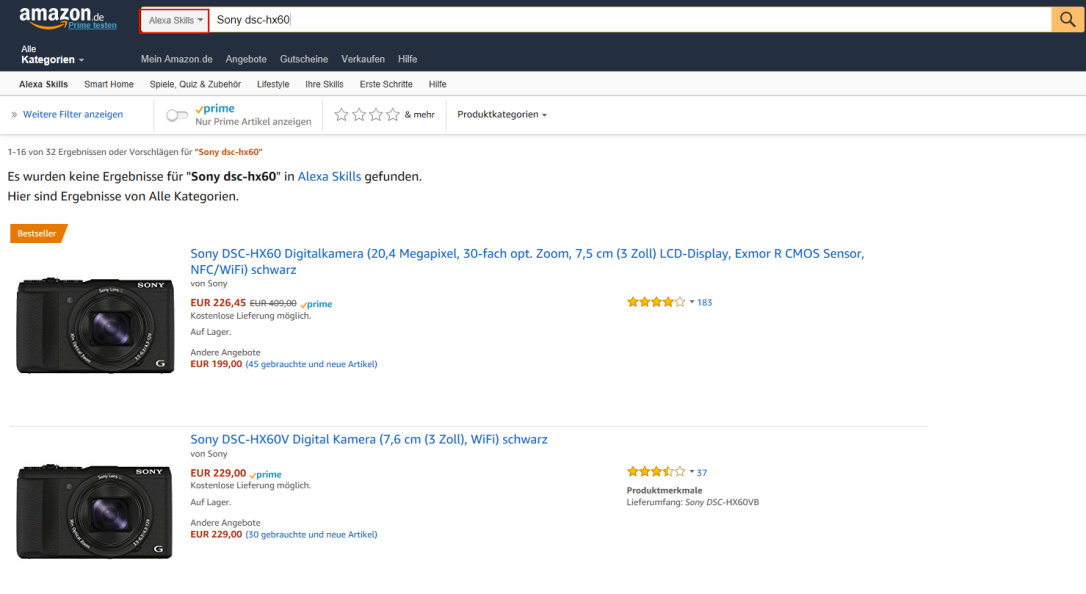
Task: Click the EUR 199,00 other offers price
Action: [216, 364]
